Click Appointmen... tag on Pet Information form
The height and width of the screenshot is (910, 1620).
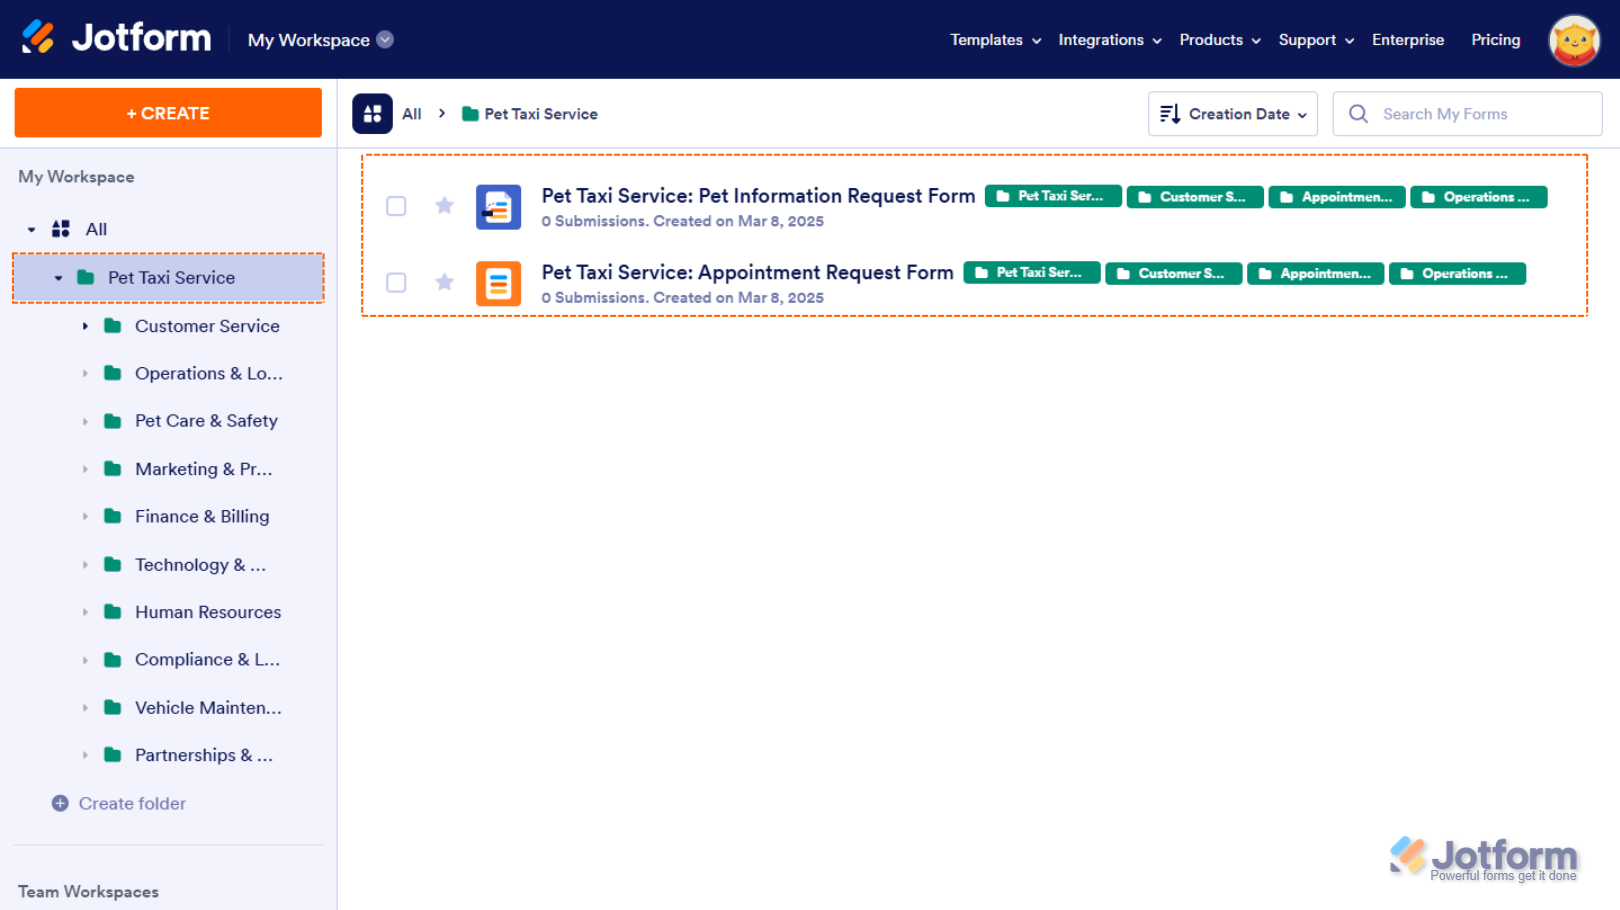point(1337,197)
